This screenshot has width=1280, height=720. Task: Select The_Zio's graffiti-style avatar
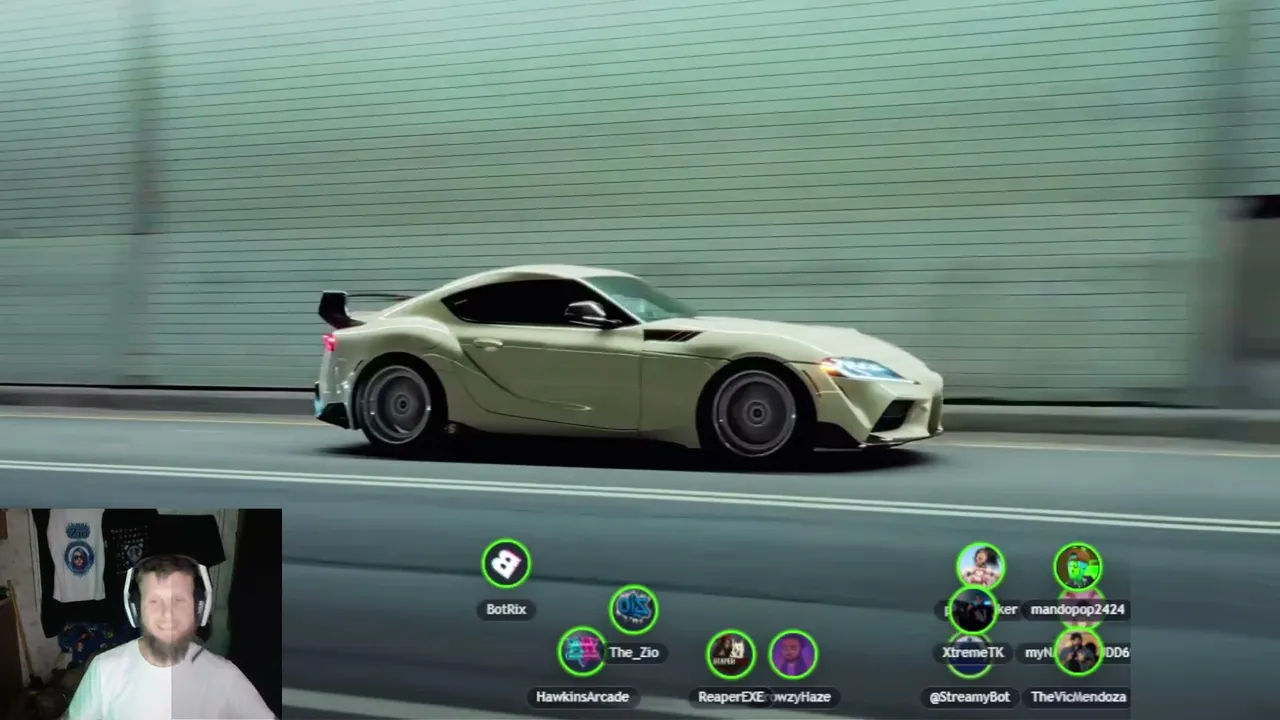633,609
